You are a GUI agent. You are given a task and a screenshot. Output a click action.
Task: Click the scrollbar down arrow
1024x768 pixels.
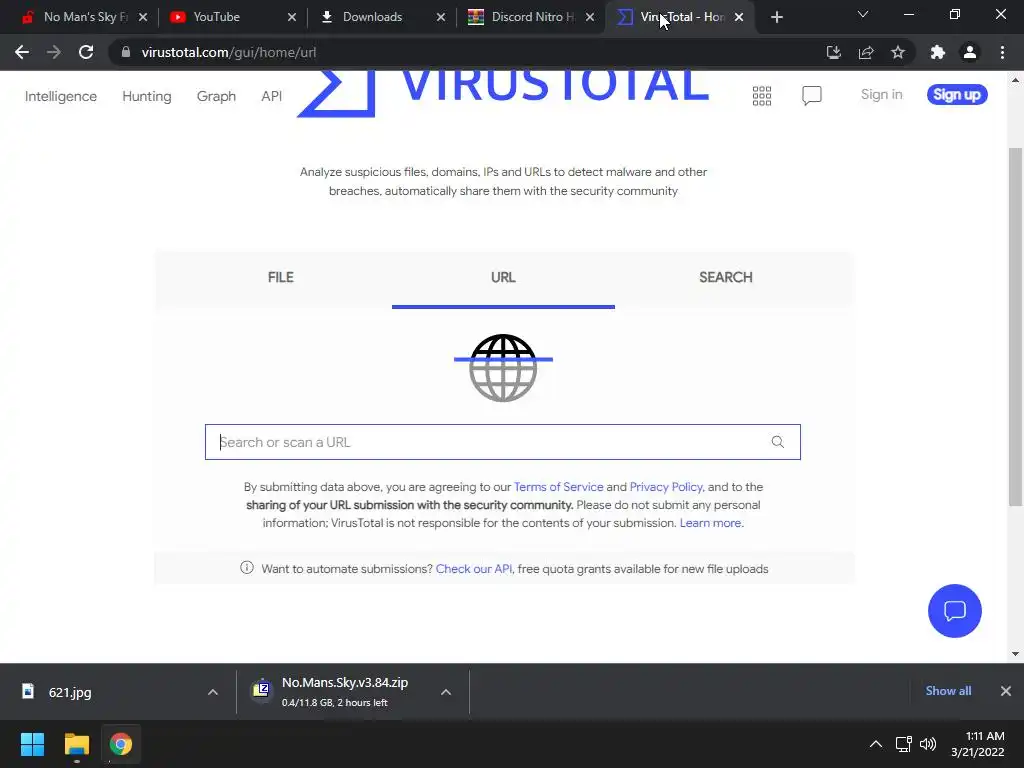pyautogui.click(x=1015, y=654)
